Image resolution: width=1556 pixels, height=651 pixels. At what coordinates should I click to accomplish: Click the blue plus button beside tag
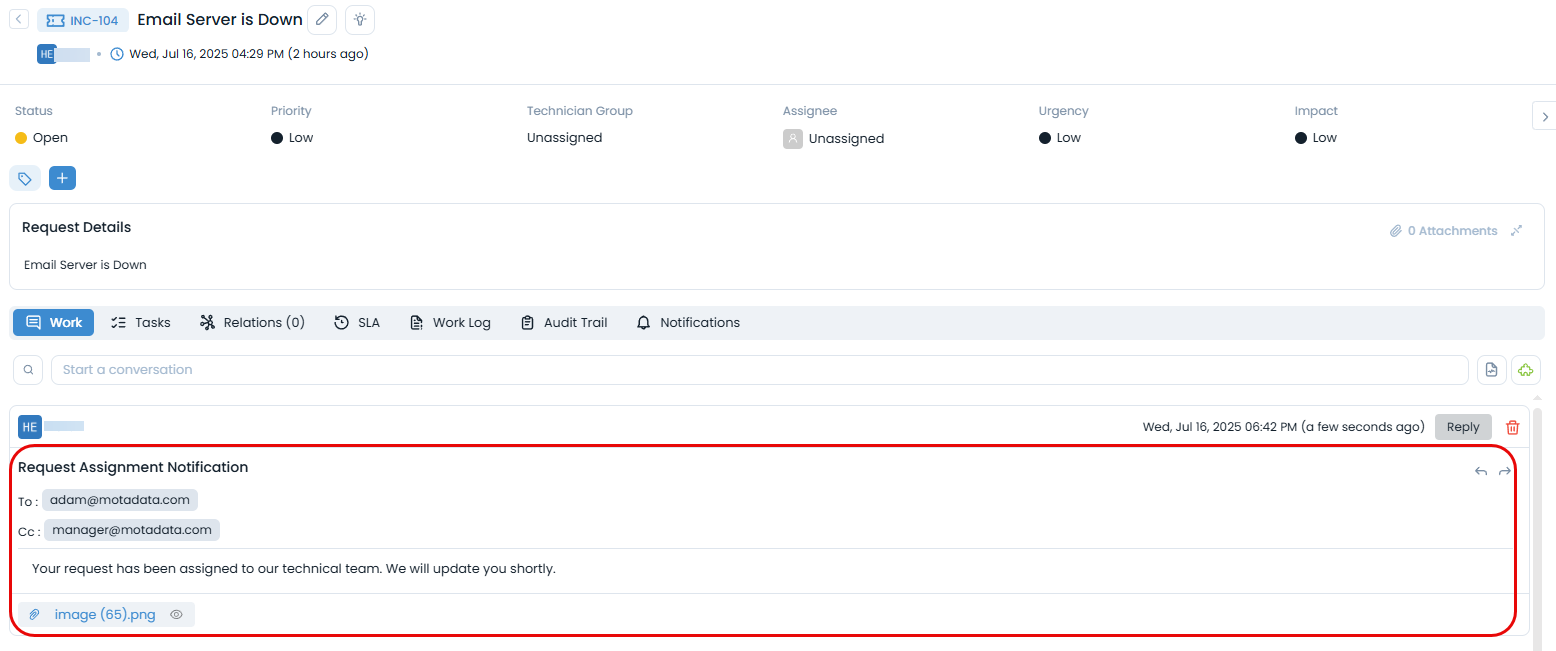tap(62, 178)
